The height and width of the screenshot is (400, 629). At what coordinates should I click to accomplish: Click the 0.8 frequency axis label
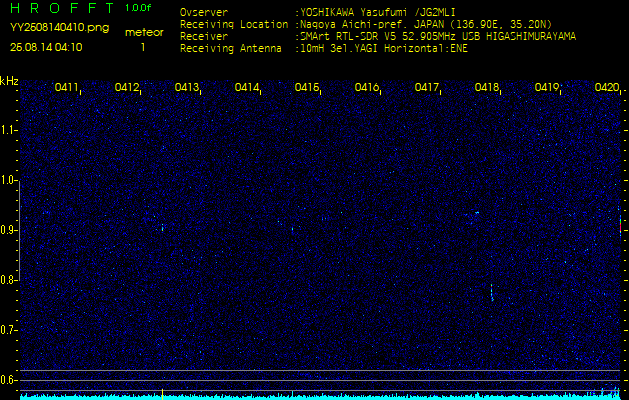click(8, 280)
